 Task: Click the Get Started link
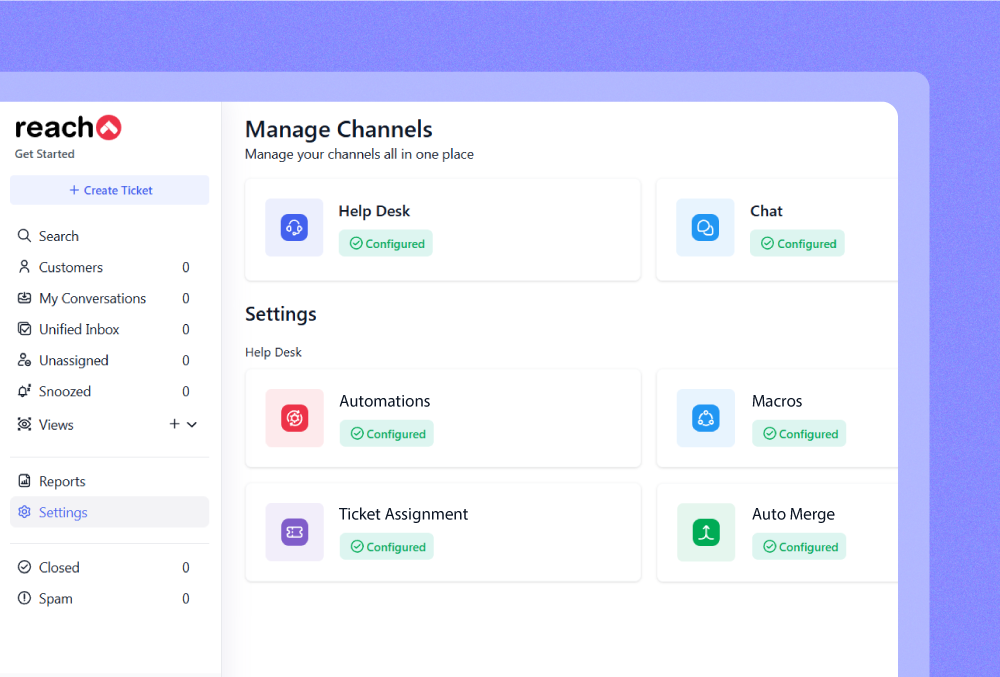coord(44,154)
